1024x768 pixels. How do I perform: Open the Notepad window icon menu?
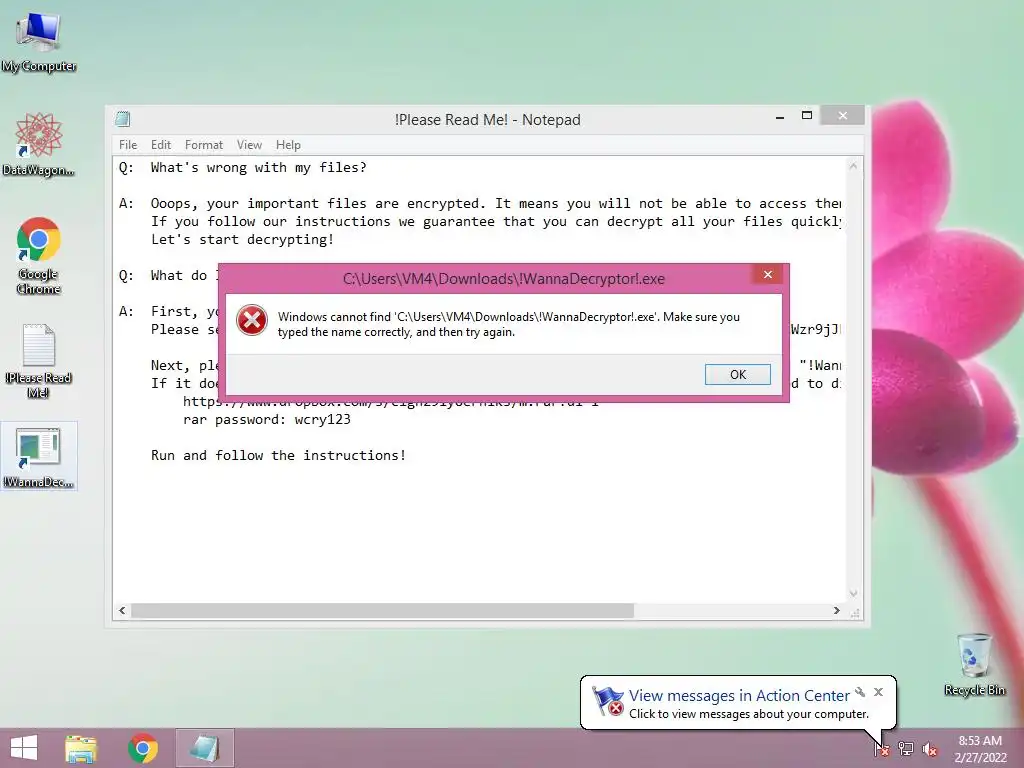click(123, 119)
